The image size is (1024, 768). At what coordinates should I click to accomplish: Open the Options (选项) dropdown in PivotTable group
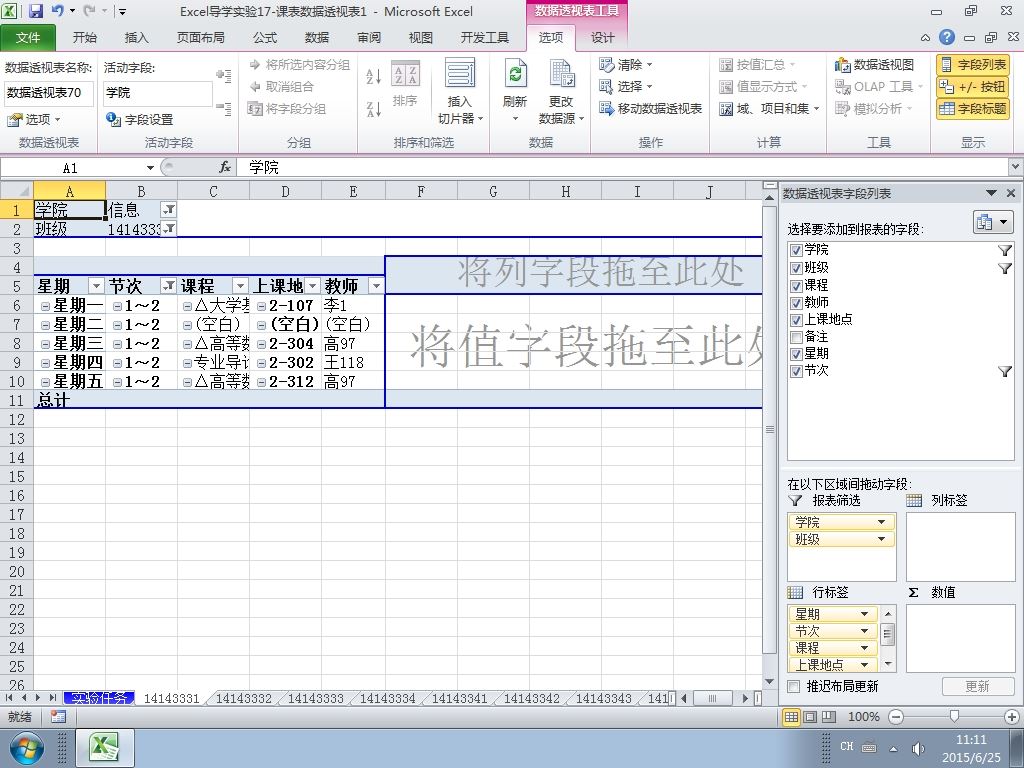(x=33, y=120)
